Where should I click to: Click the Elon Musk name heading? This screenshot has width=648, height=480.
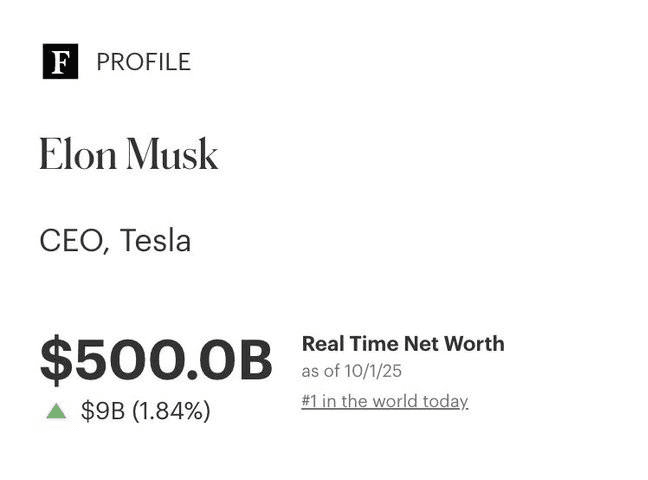pyautogui.click(x=128, y=155)
